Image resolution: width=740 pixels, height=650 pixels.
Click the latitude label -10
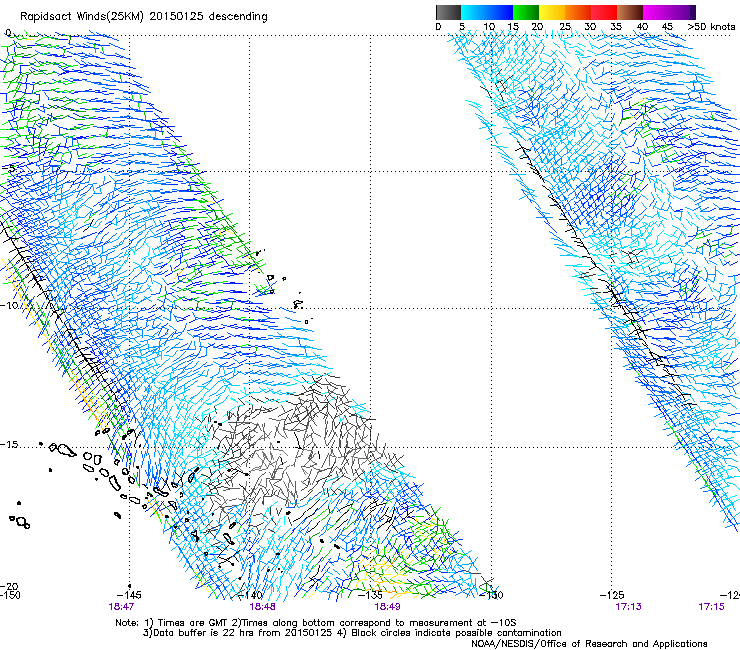click(x=9, y=305)
